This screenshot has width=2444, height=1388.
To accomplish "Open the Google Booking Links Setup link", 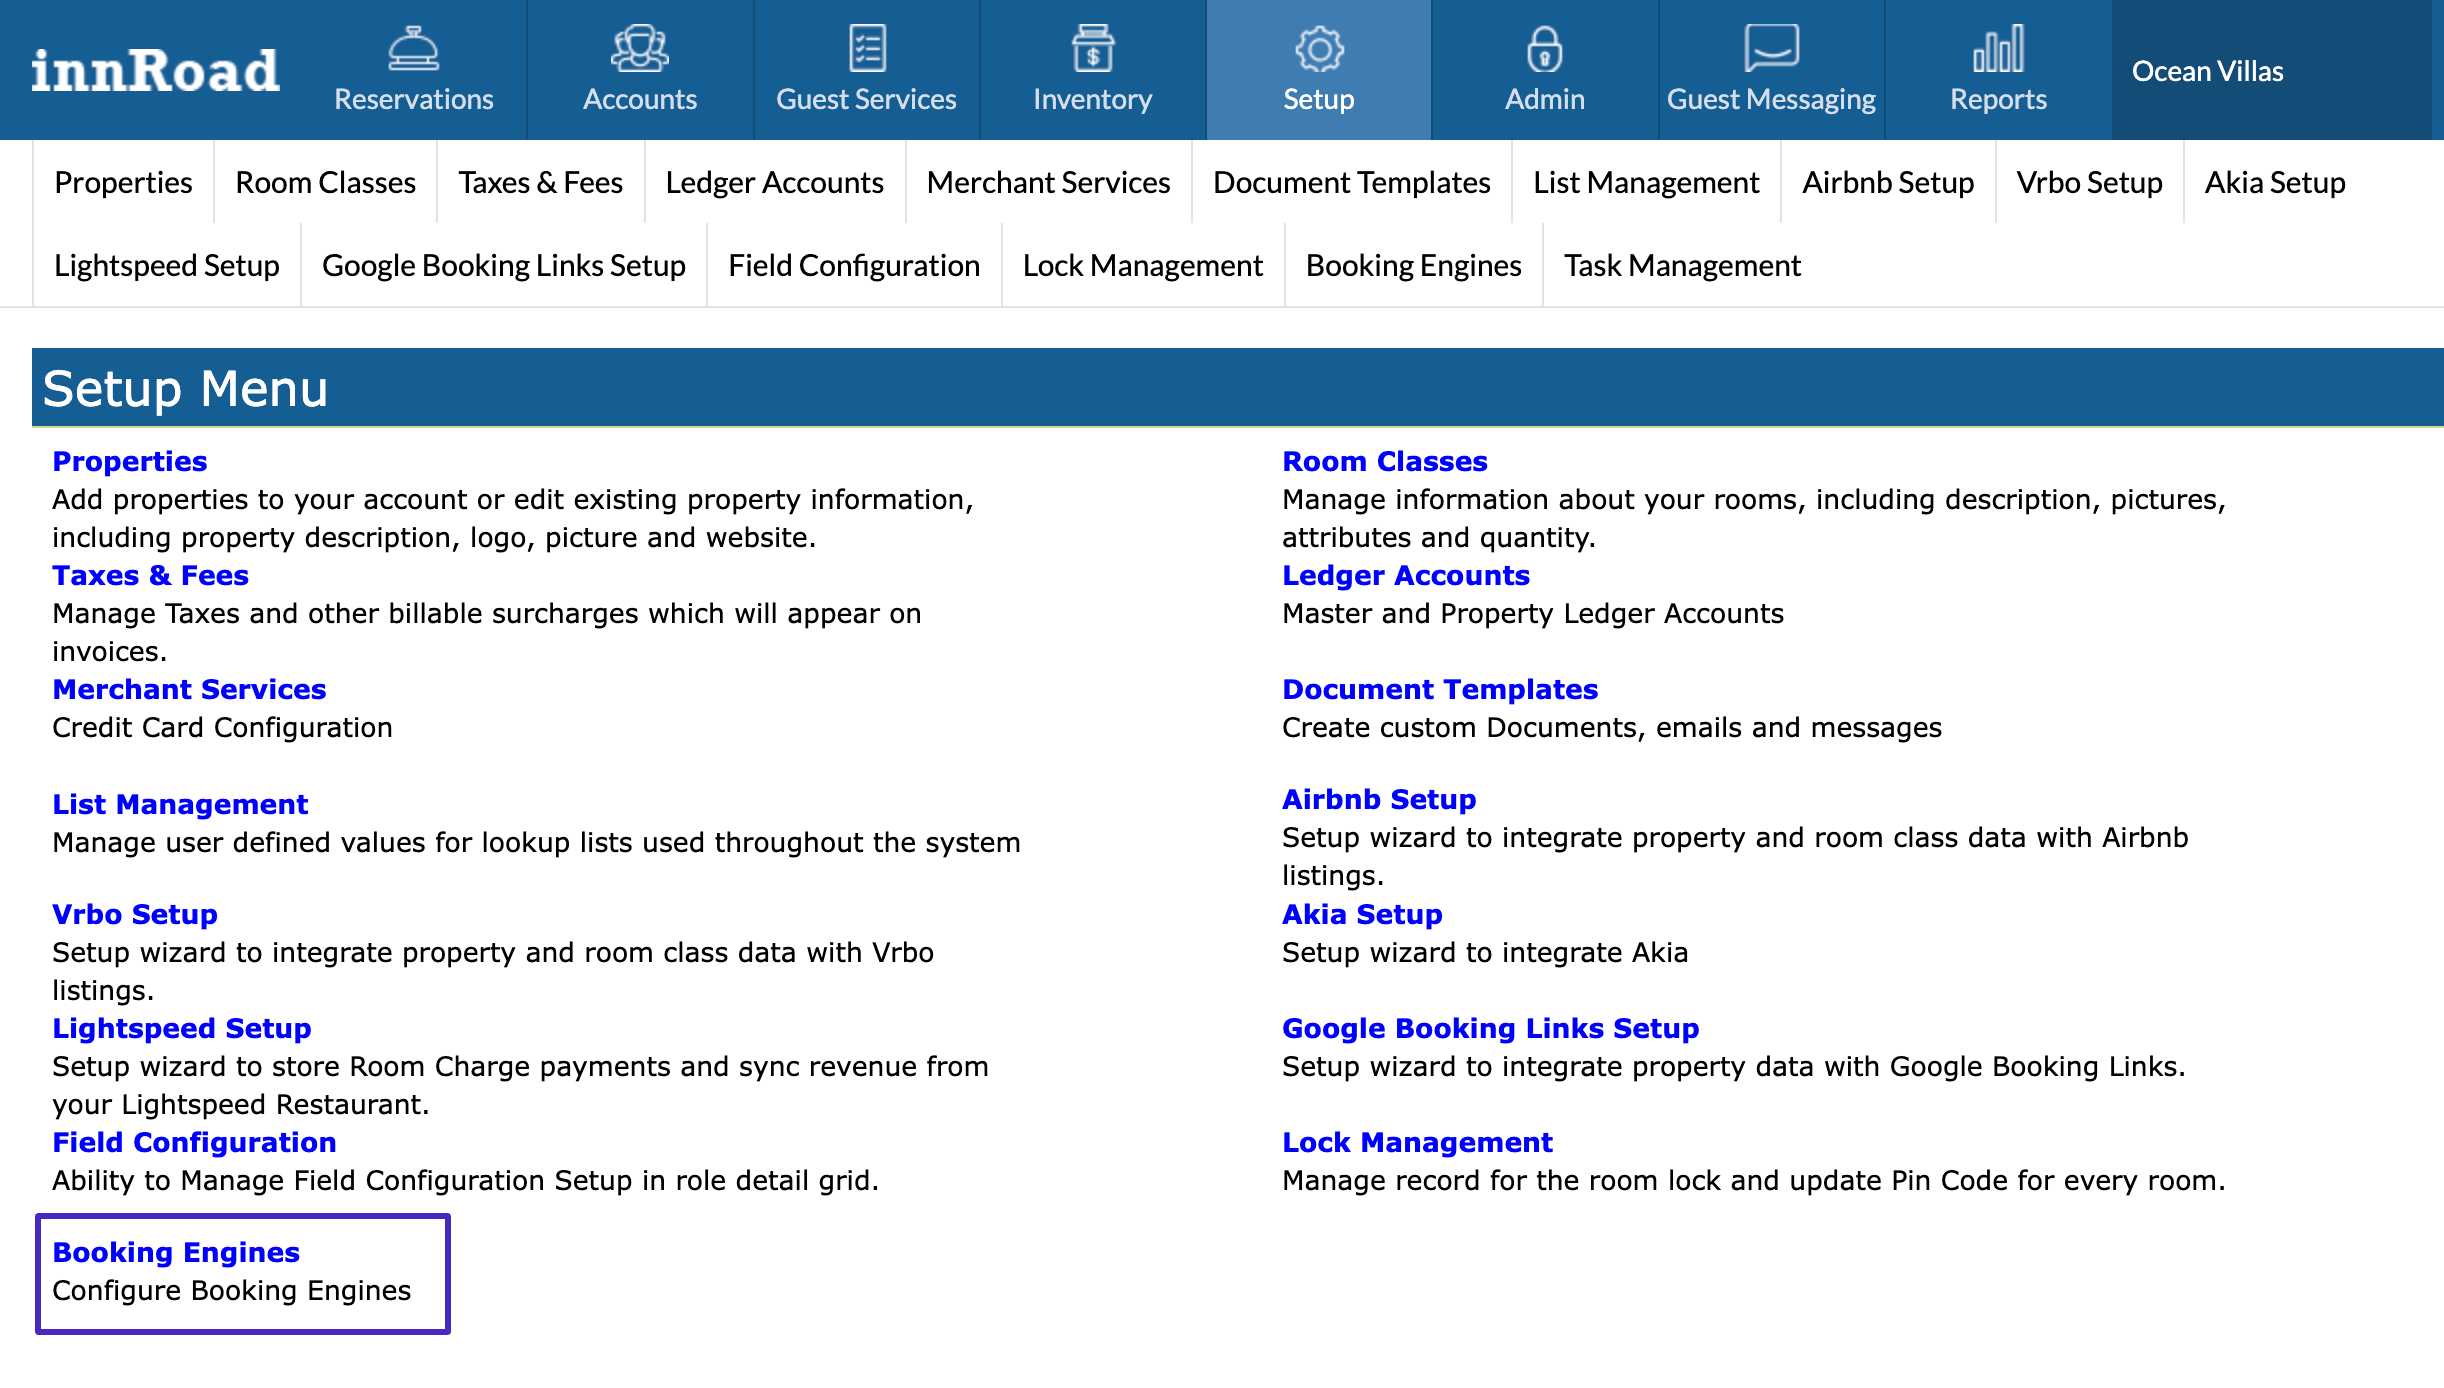I will (1490, 1028).
